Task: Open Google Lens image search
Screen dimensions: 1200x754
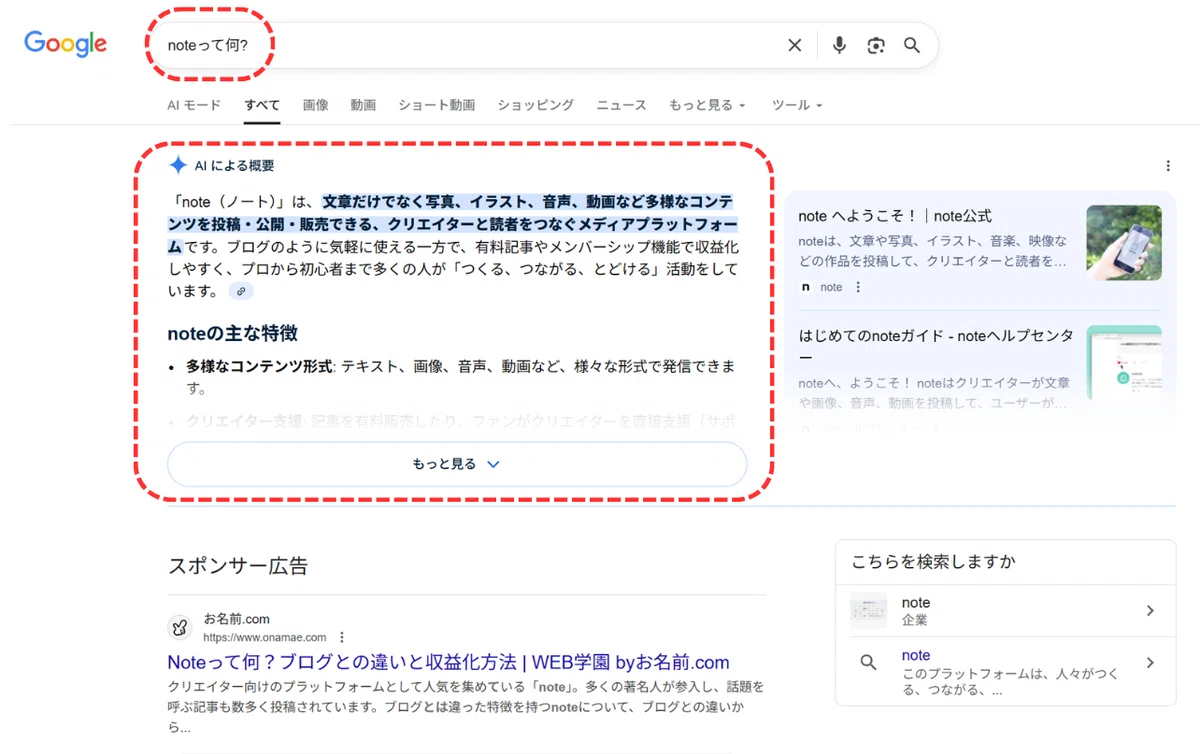Action: [x=876, y=45]
